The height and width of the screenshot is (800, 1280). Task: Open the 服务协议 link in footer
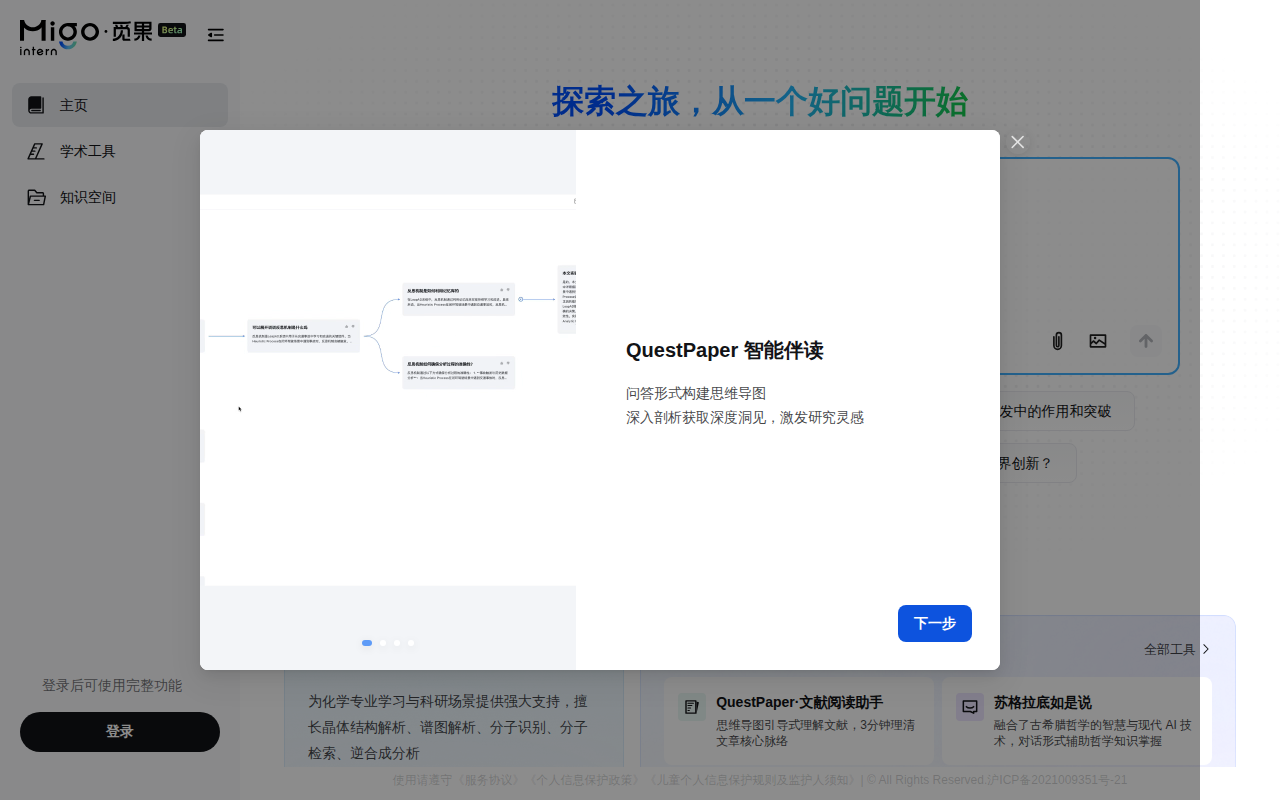(490, 780)
